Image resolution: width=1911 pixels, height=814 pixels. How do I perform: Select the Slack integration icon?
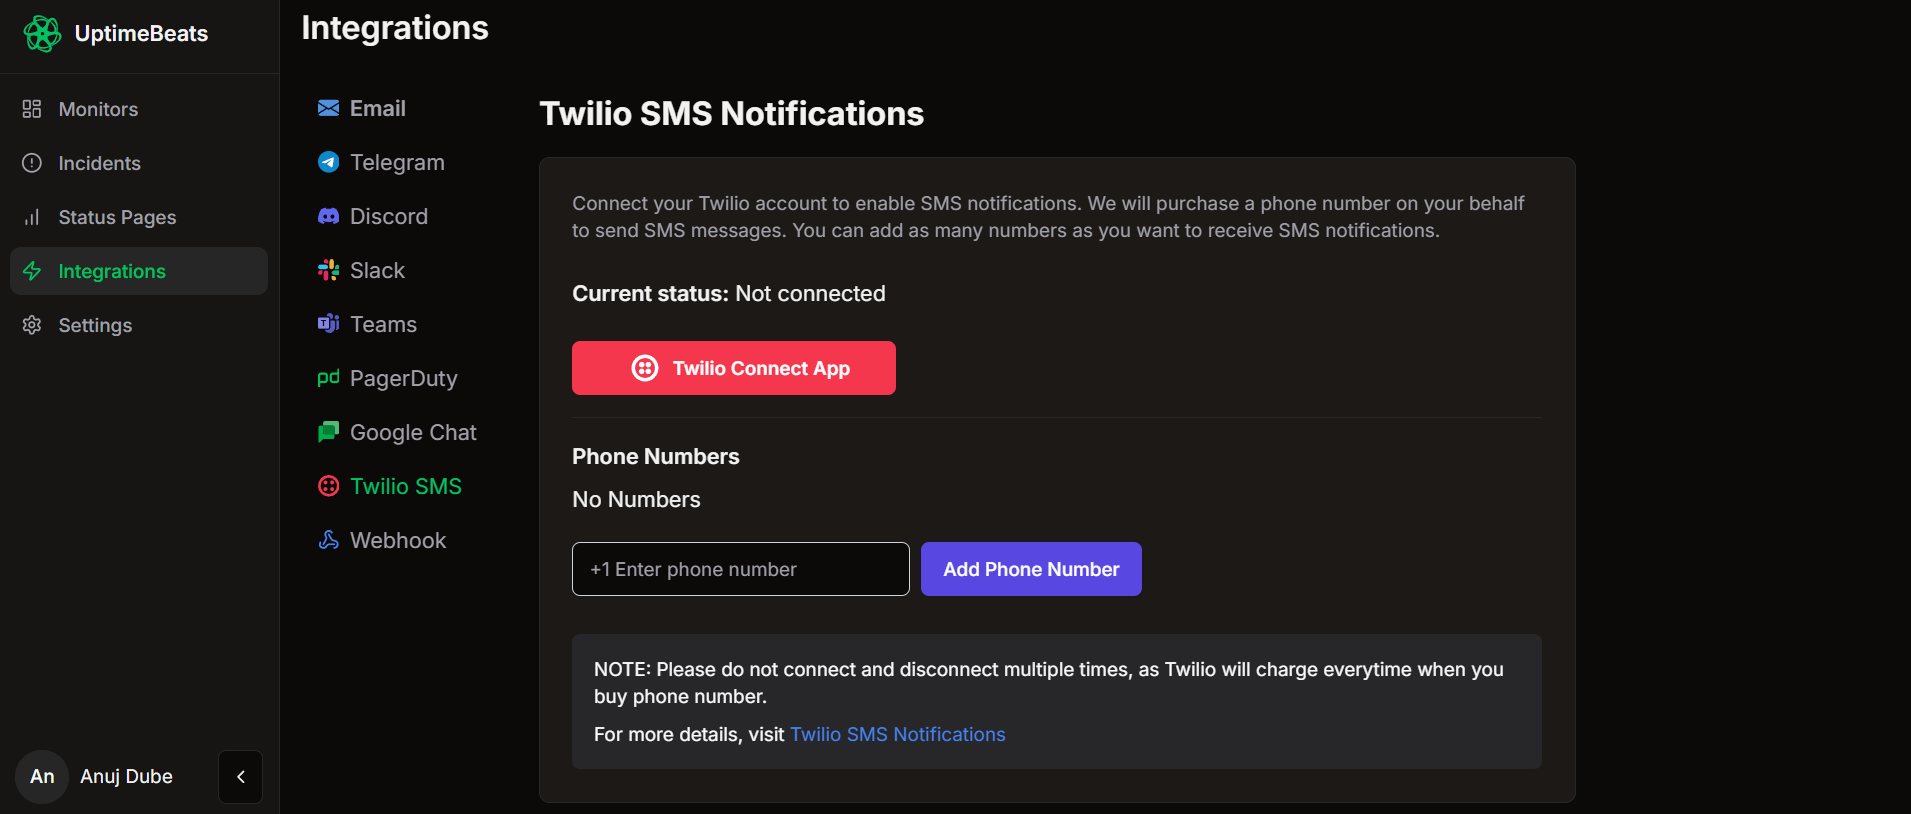click(328, 270)
